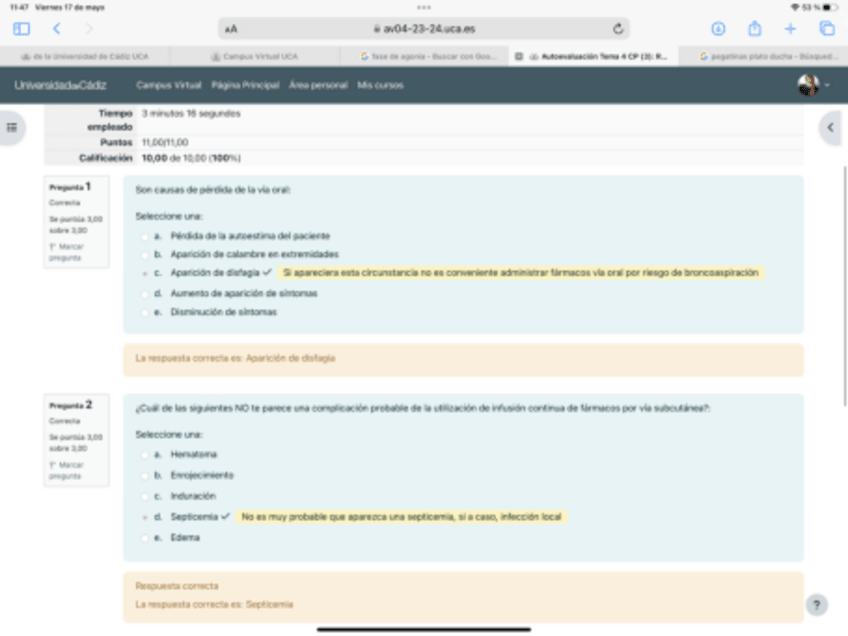848x636 pixels.
Task: Click the '3 minutos 16 segundos' value
Action: click(191, 114)
